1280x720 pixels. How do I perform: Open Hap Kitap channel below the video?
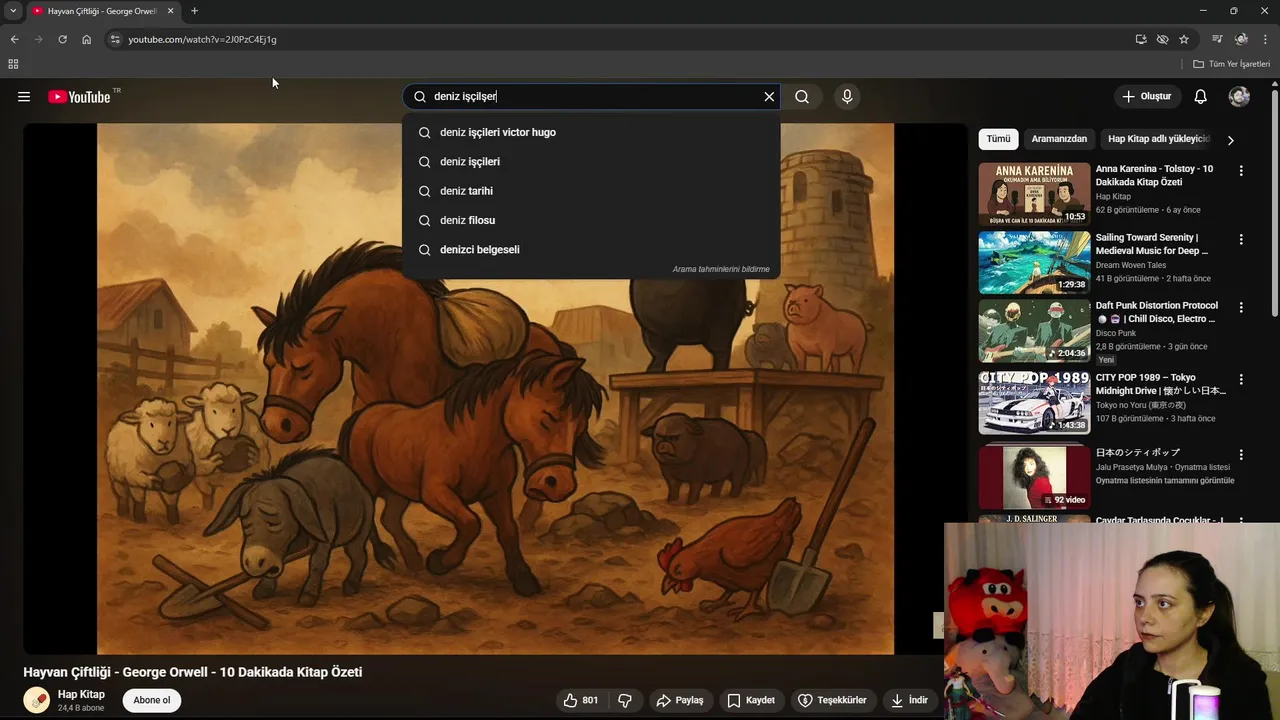81,694
